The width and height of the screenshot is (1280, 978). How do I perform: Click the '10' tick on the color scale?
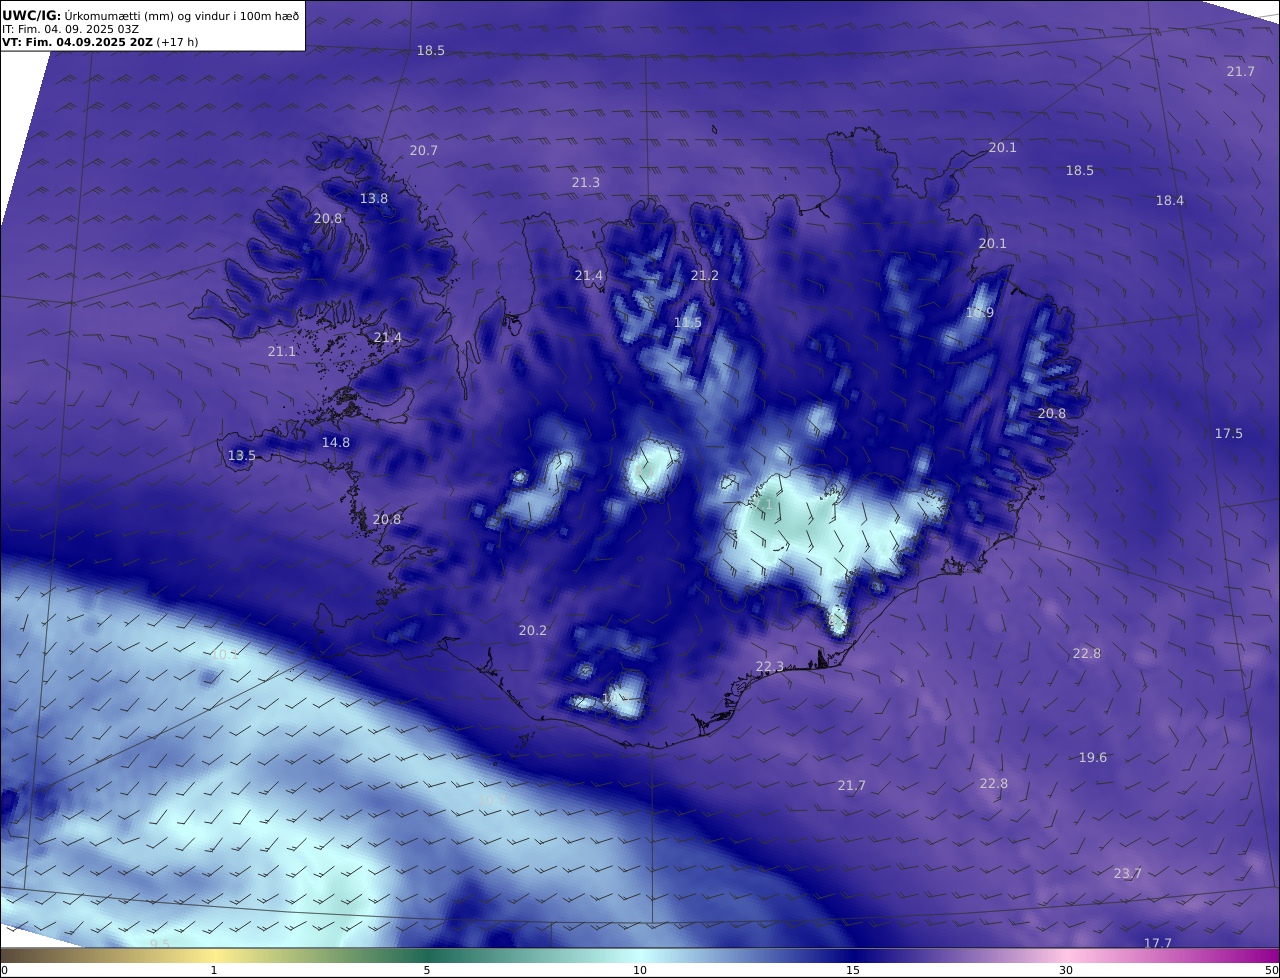[x=640, y=970]
